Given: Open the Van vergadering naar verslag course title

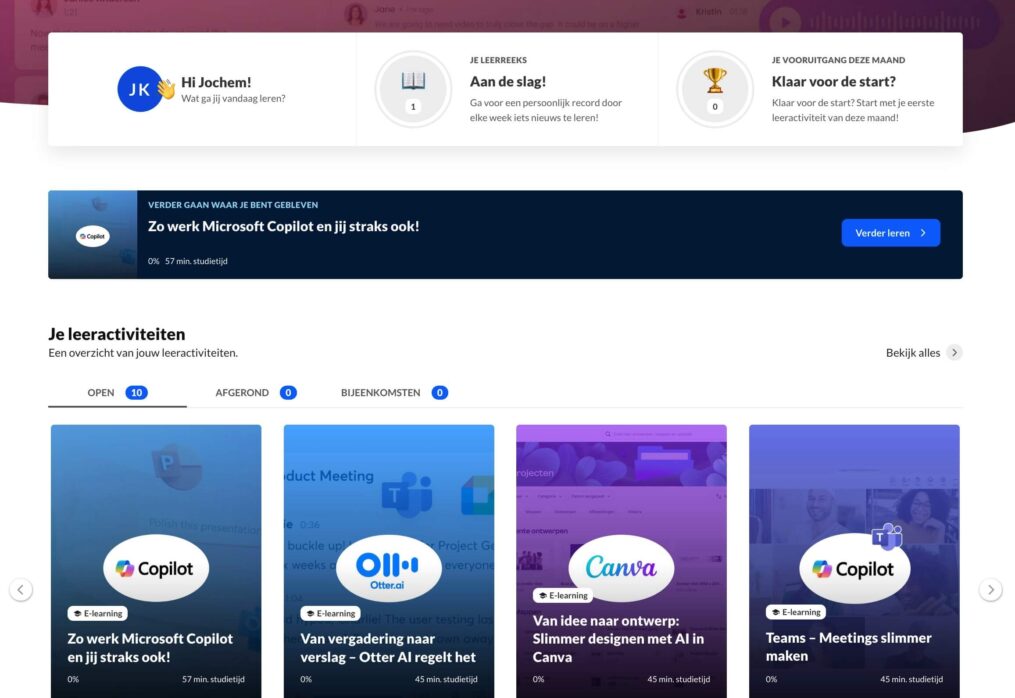Looking at the screenshot, I should [x=388, y=647].
